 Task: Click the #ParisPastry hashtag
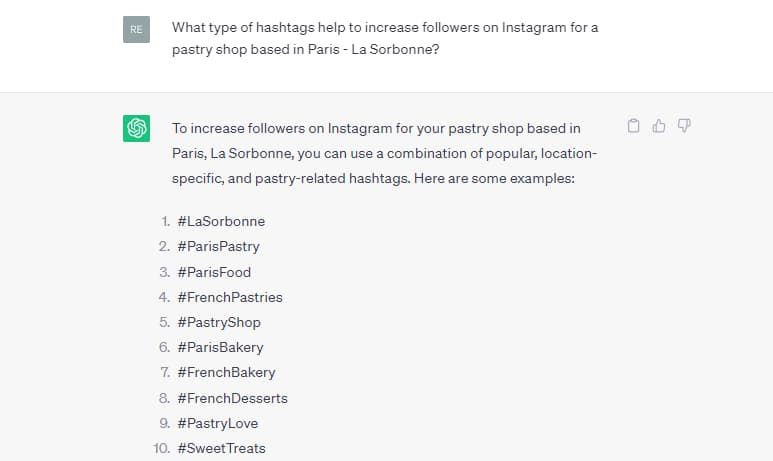point(218,247)
